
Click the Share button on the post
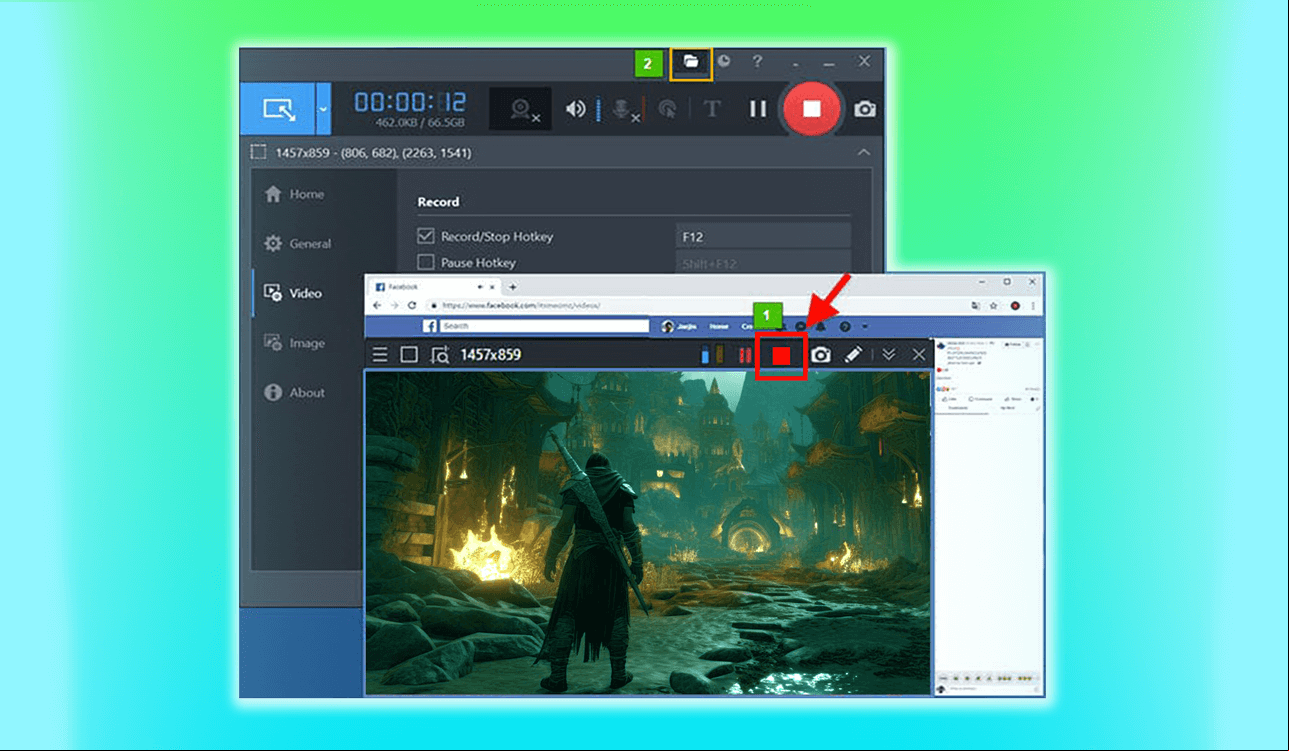click(1013, 399)
